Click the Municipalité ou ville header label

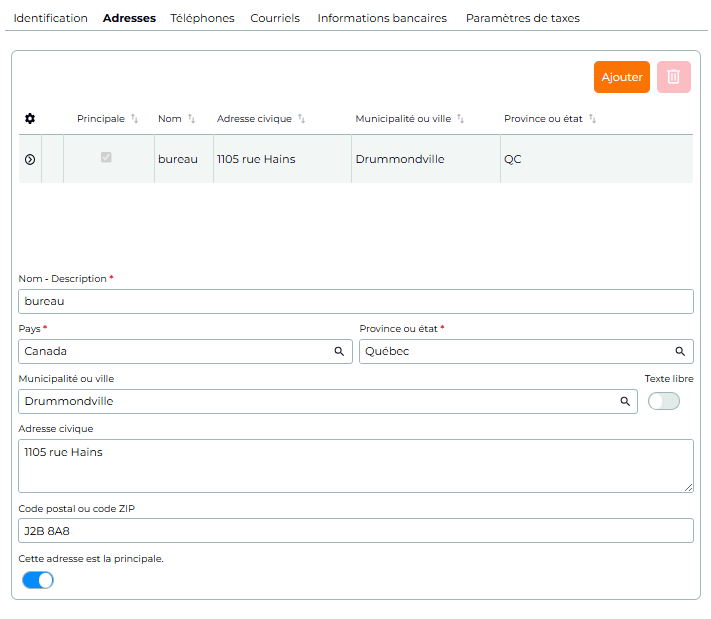403,119
